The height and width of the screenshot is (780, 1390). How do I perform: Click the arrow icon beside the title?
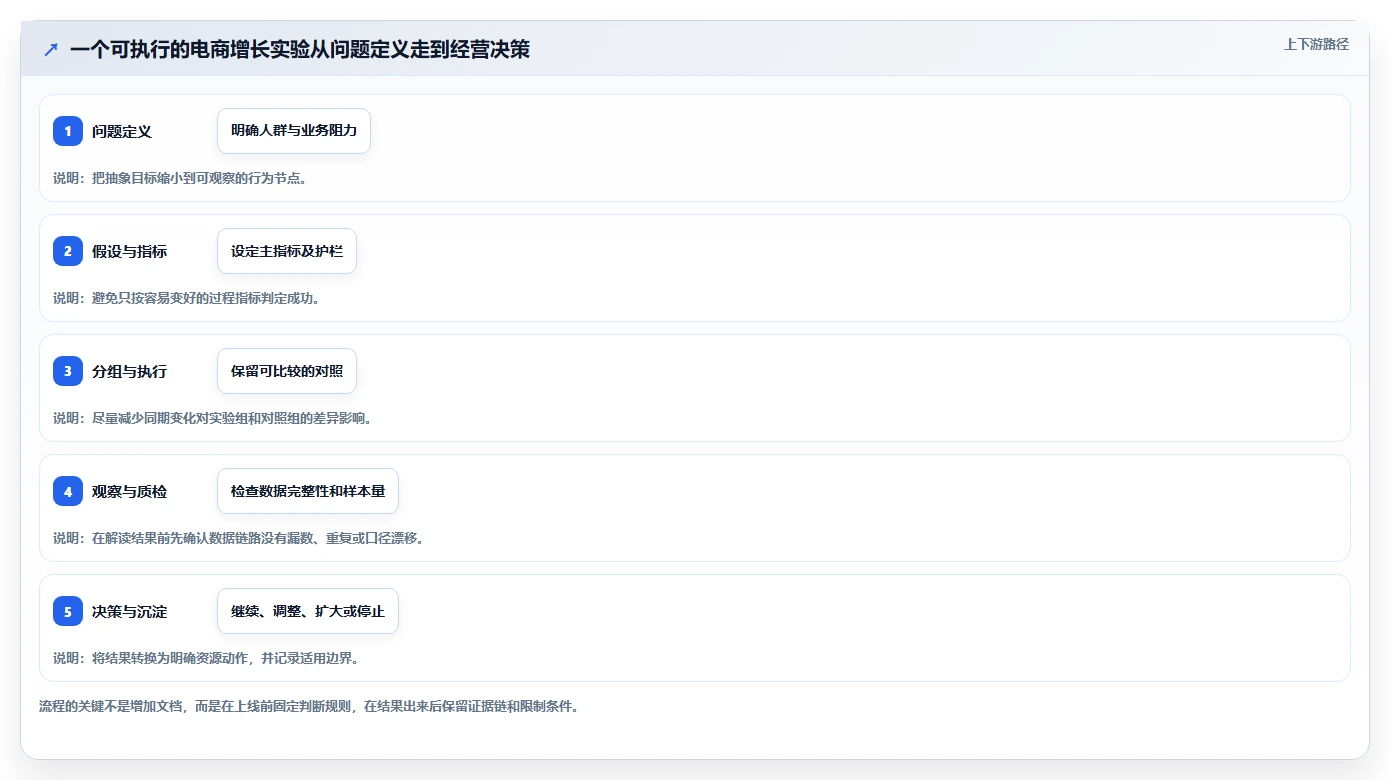51,50
